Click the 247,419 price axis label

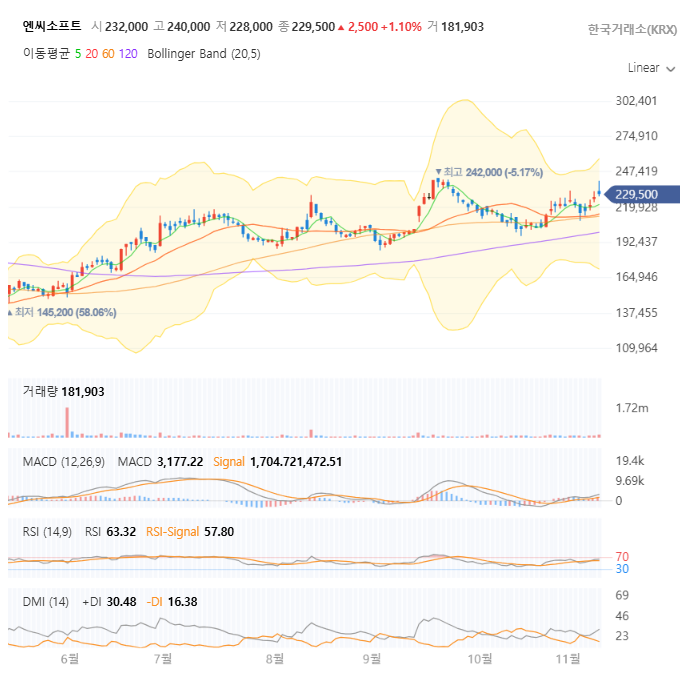636,171
